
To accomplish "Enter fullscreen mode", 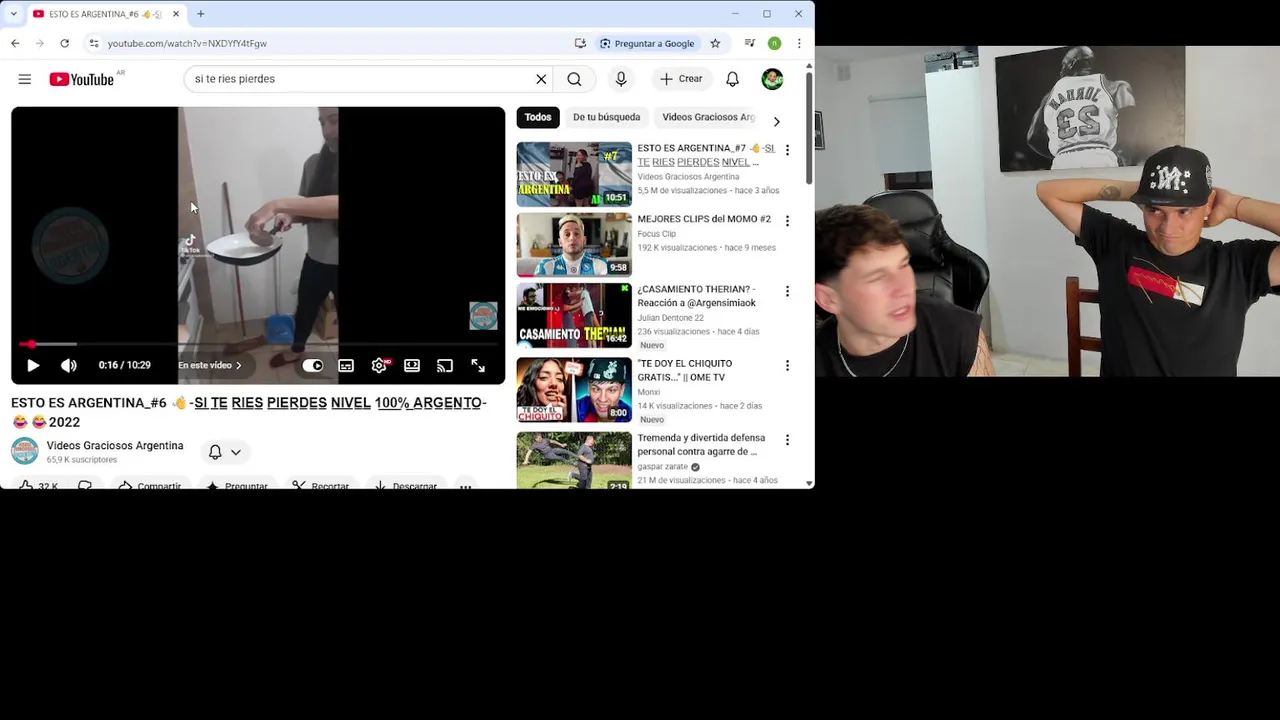I will [x=478, y=366].
